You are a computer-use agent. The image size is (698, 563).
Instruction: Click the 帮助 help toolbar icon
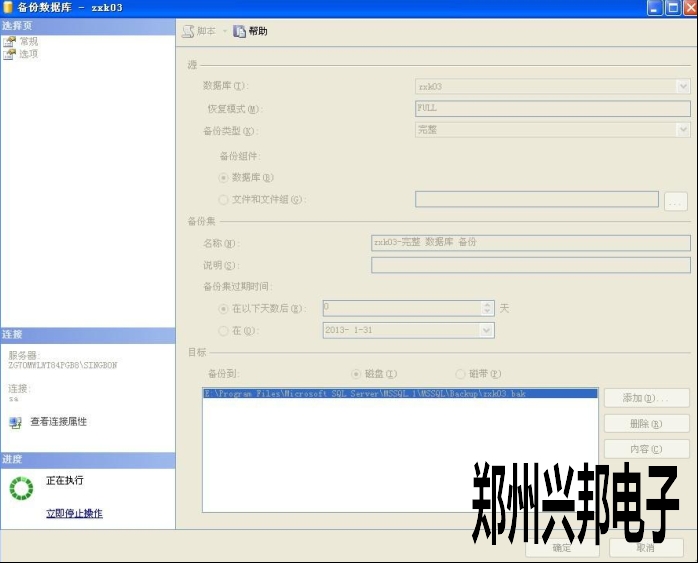pos(239,31)
